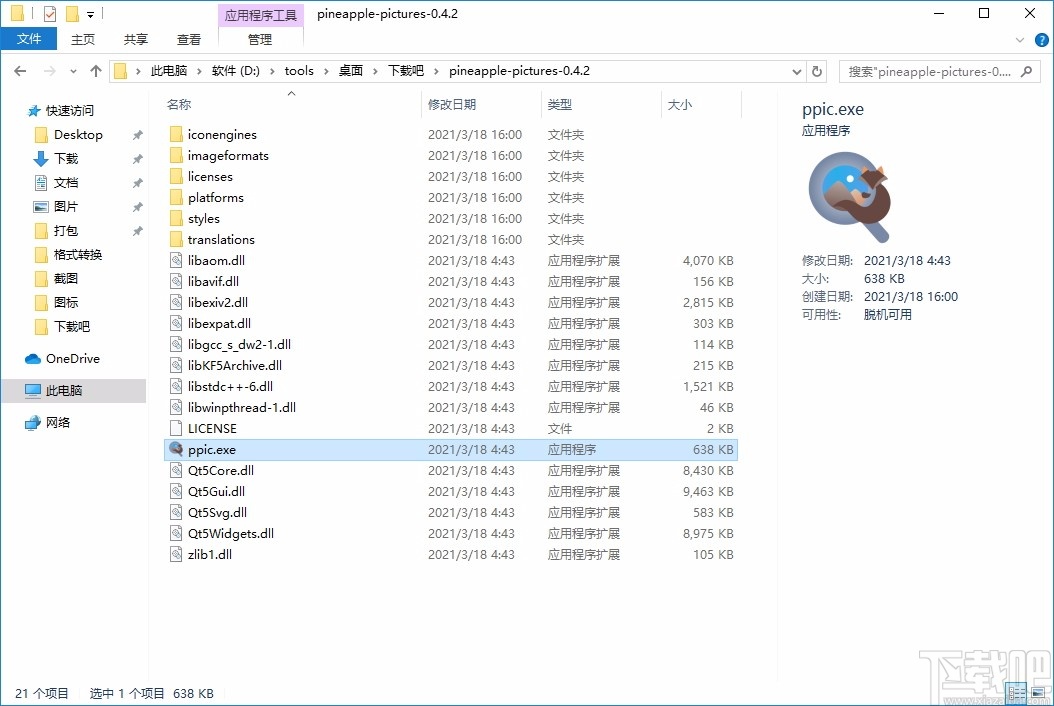Open recent locations dropdown arrow
Screen dimensions: 1054x706
tap(73, 71)
